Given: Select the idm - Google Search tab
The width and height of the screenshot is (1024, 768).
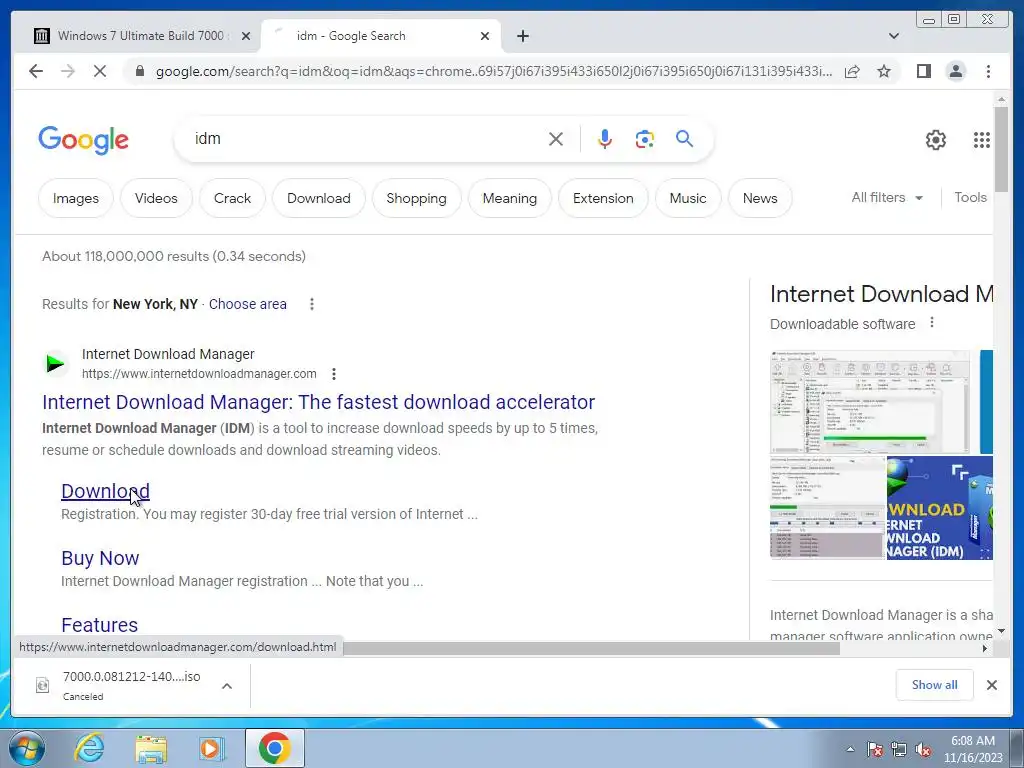Looking at the screenshot, I should (x=381, y=36).
